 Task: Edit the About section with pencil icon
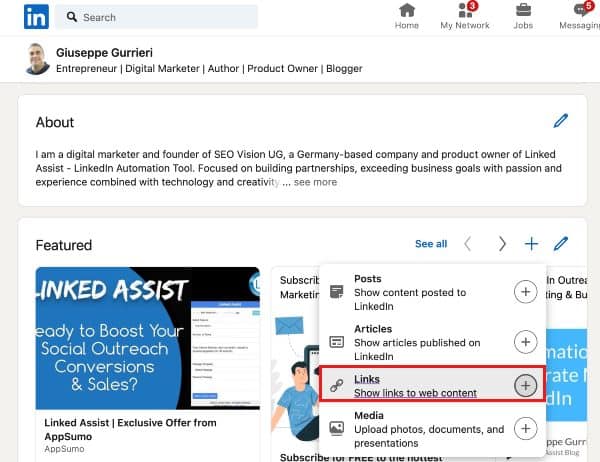click(561, 121)
